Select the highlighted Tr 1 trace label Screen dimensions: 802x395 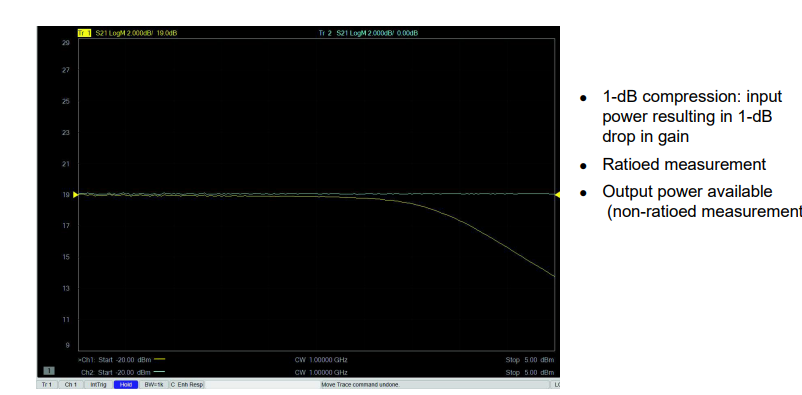click(x=84, y=33)
